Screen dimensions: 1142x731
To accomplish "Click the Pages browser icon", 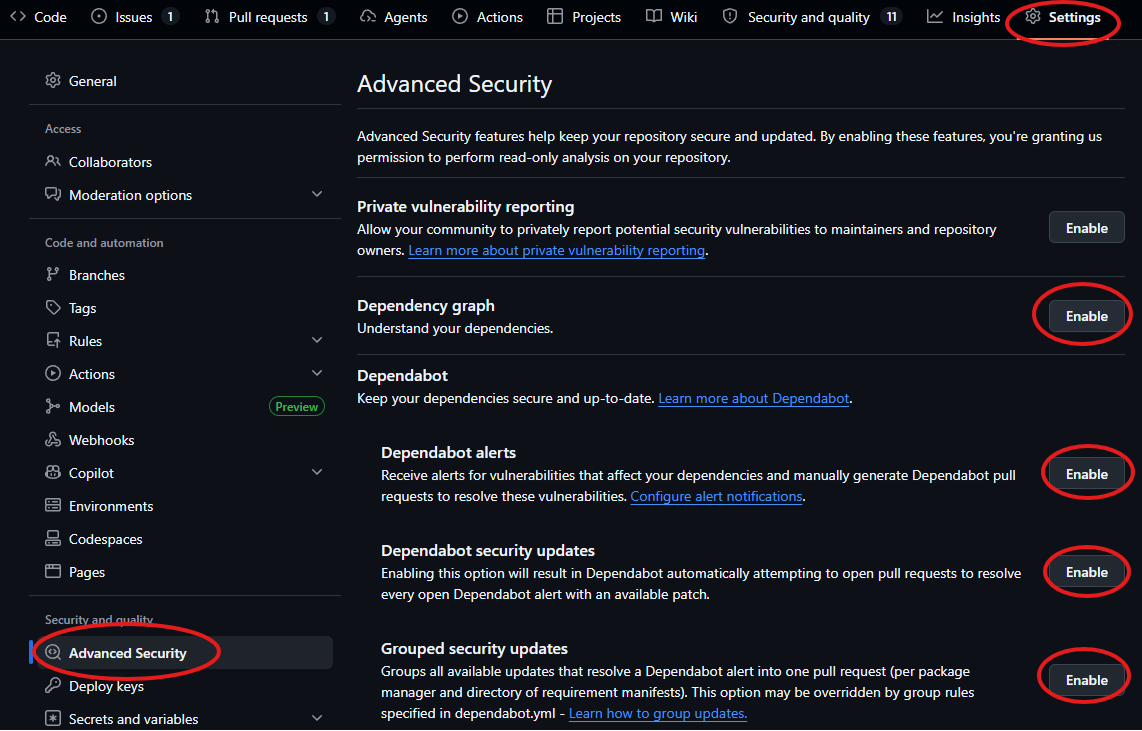I will click(52, 572).
